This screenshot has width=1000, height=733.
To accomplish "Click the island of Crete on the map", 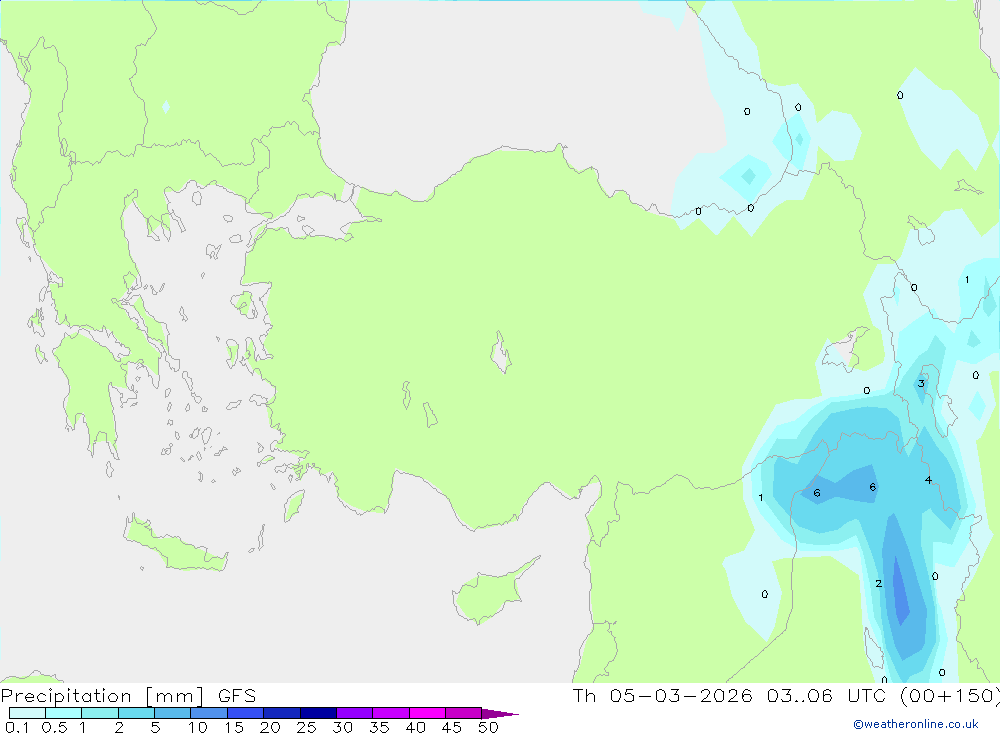I will coord(175,547).
